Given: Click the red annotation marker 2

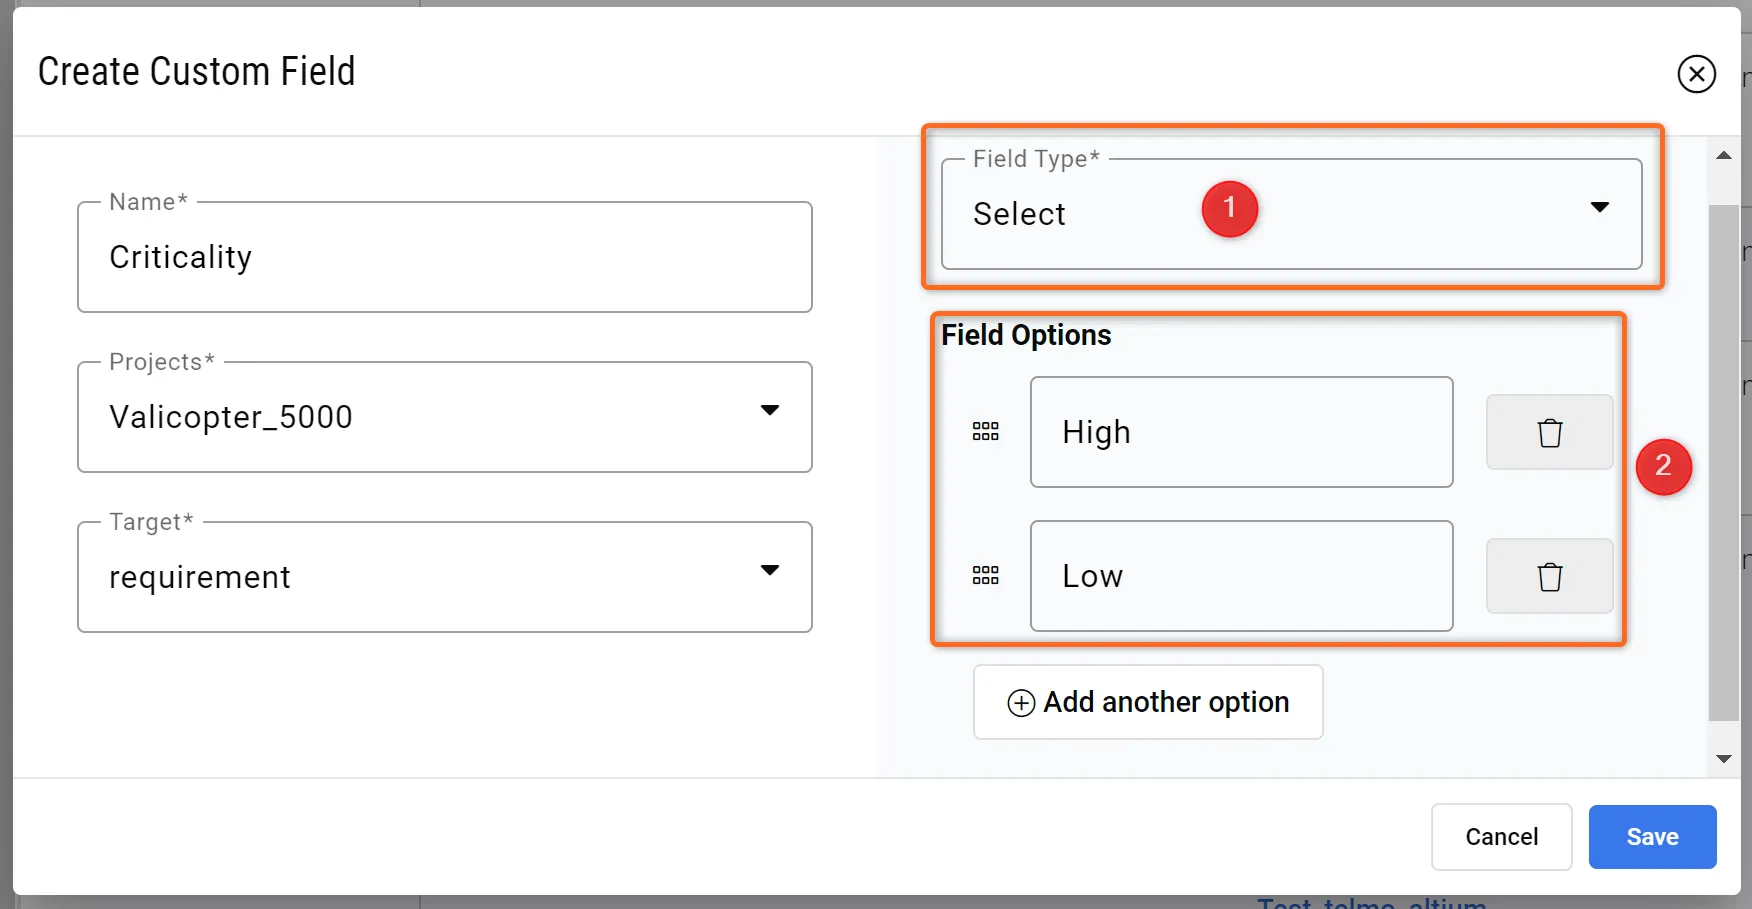Looking at the screenshot, I should (1663, 466).
